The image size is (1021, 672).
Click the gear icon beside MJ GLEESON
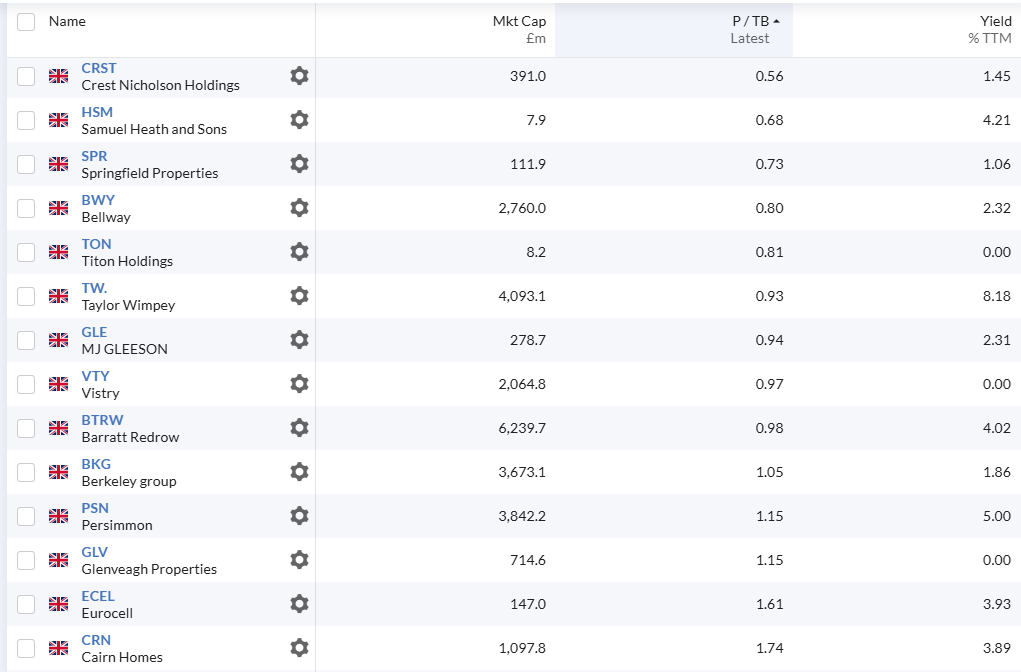299,340
